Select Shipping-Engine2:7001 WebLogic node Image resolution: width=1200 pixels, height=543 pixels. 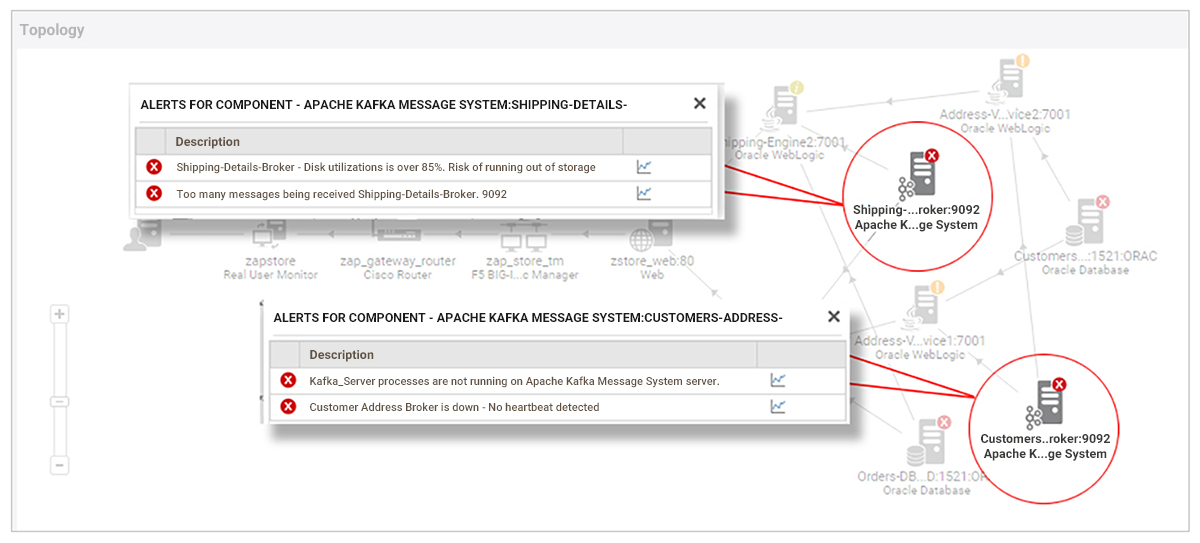(780, 107)
